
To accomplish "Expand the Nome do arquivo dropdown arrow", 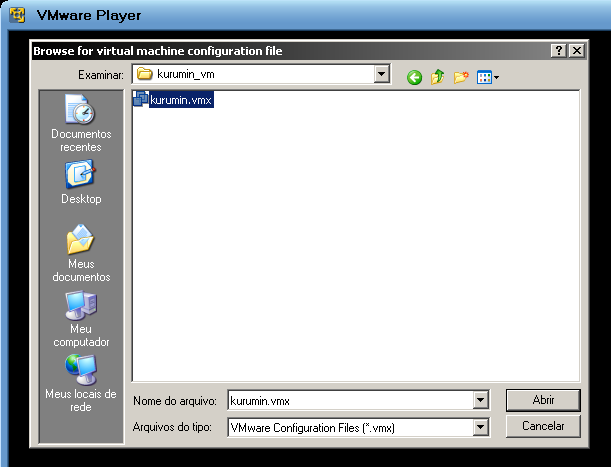I will point(480,400).
